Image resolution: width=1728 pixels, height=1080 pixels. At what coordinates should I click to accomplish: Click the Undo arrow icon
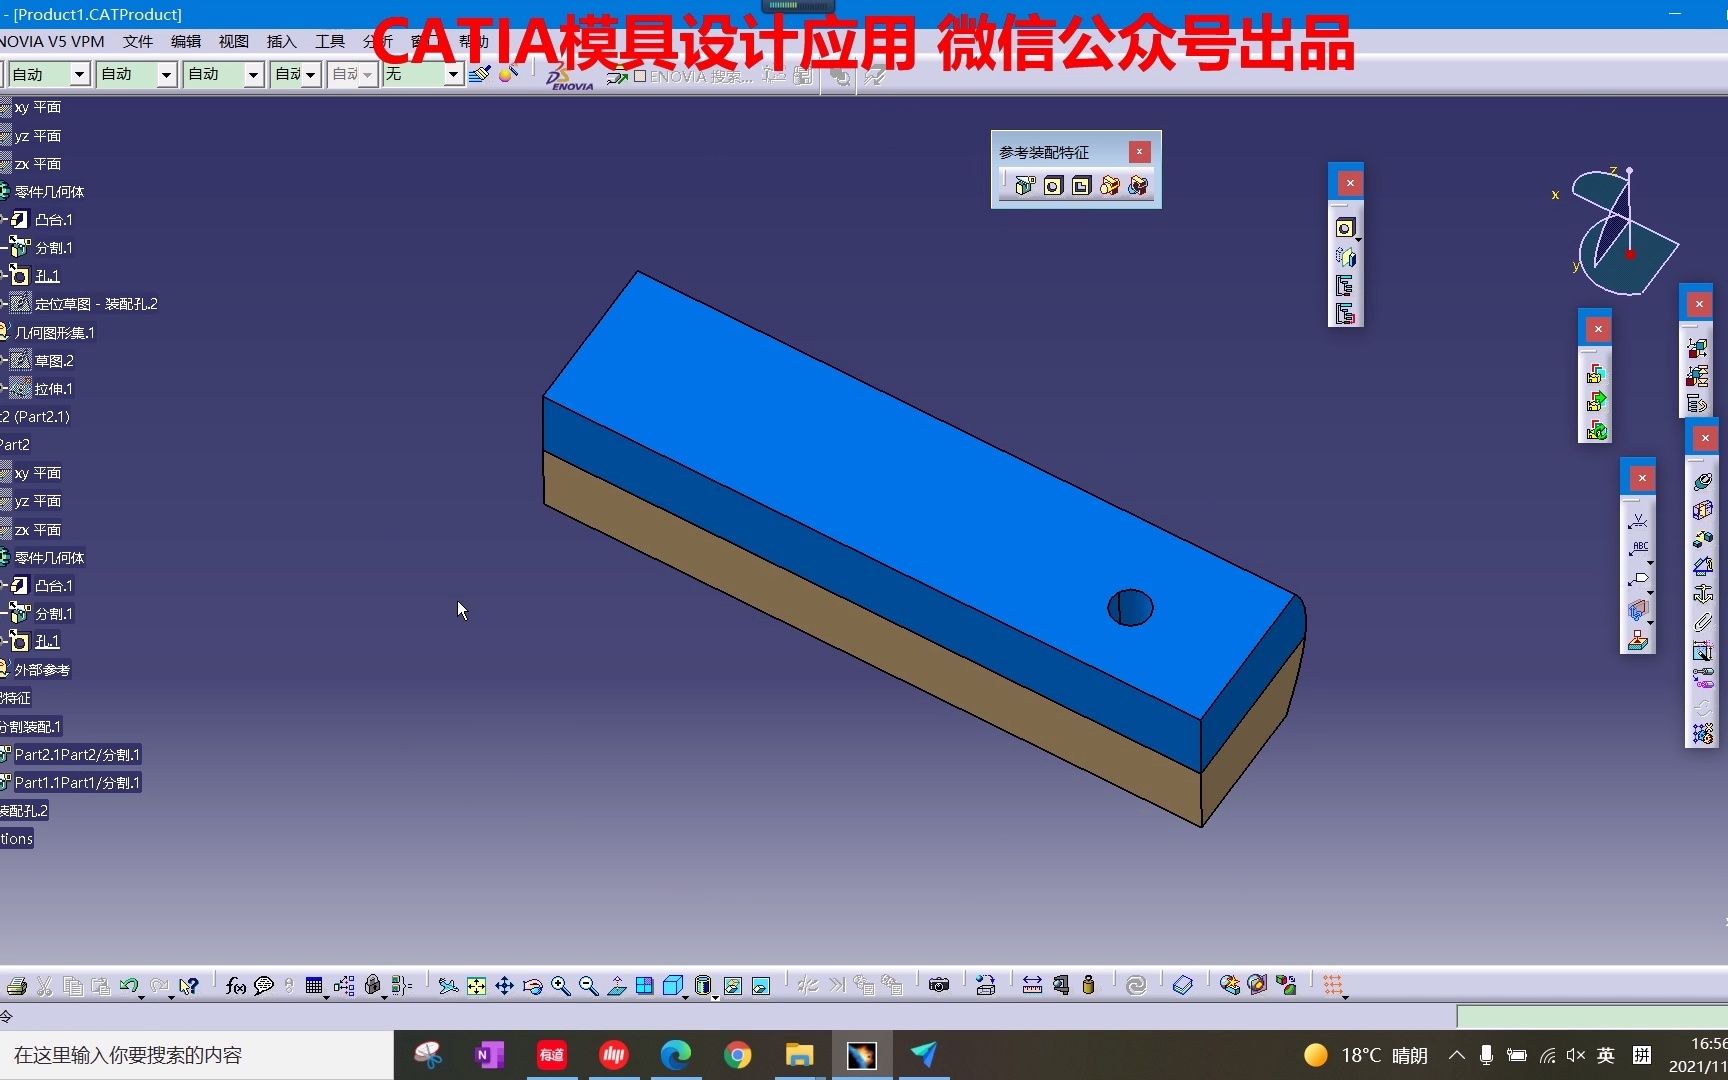click(128, 986)
